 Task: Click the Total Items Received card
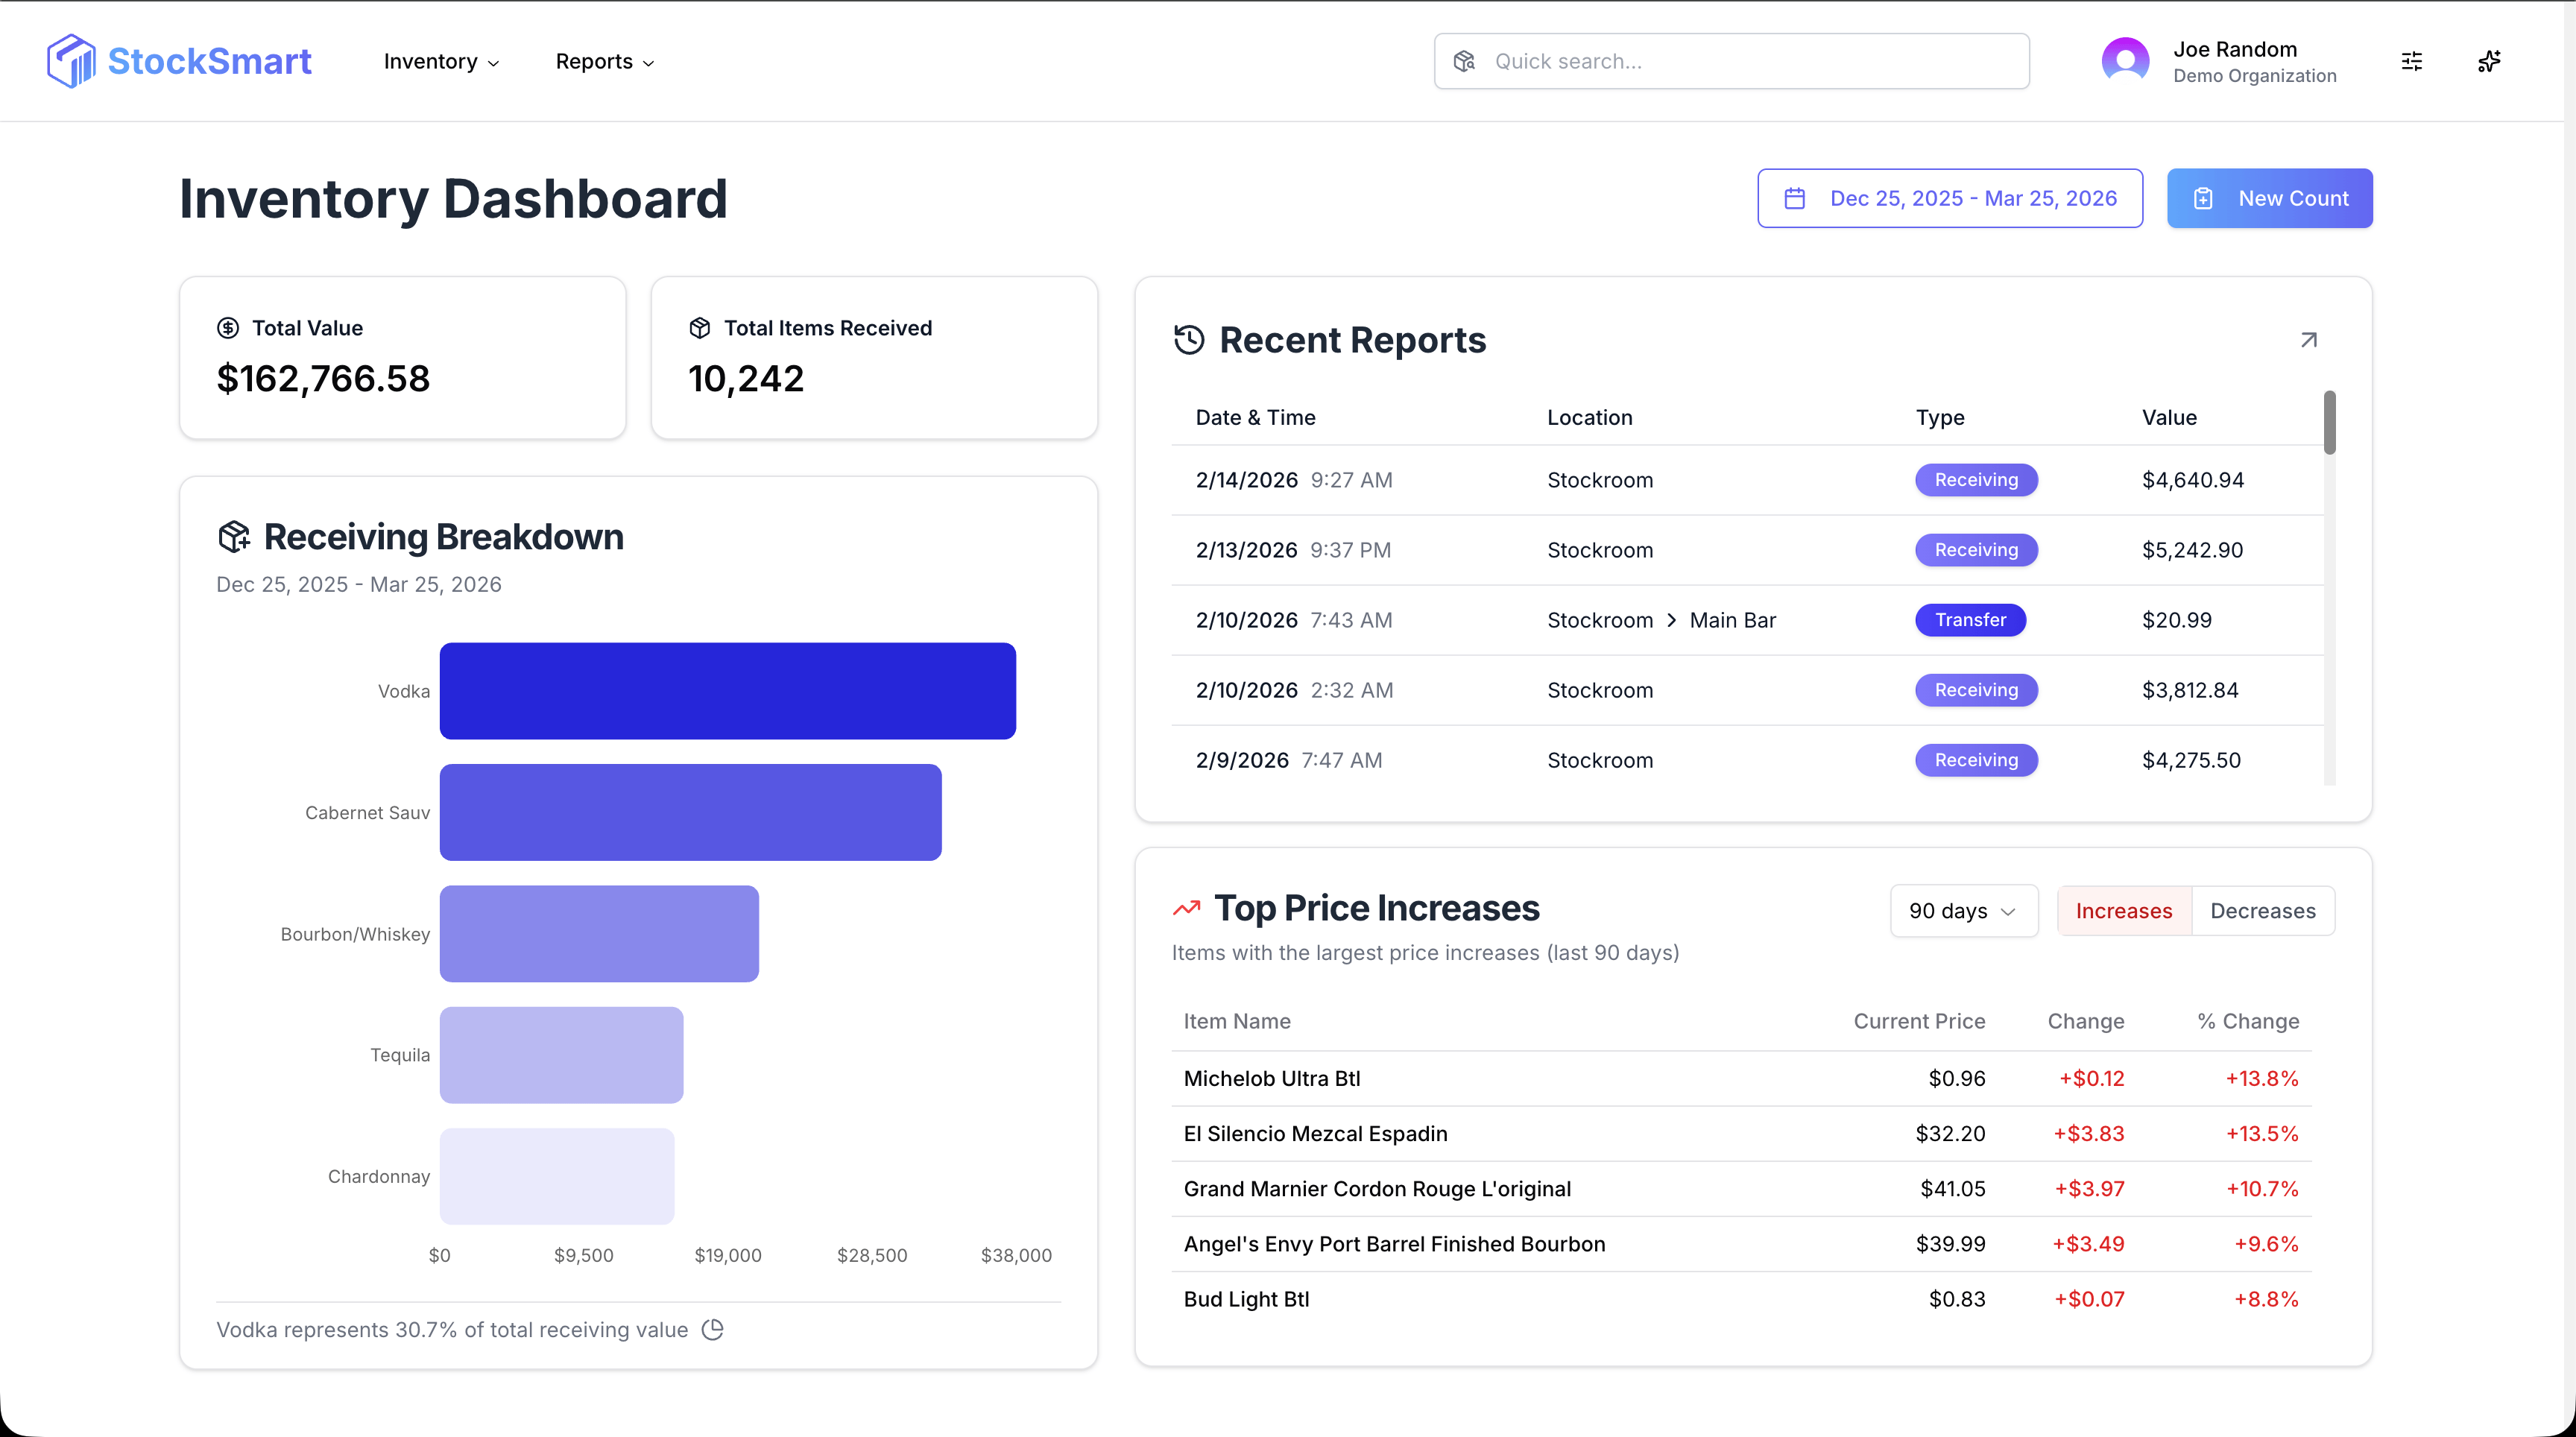point(874,358)
